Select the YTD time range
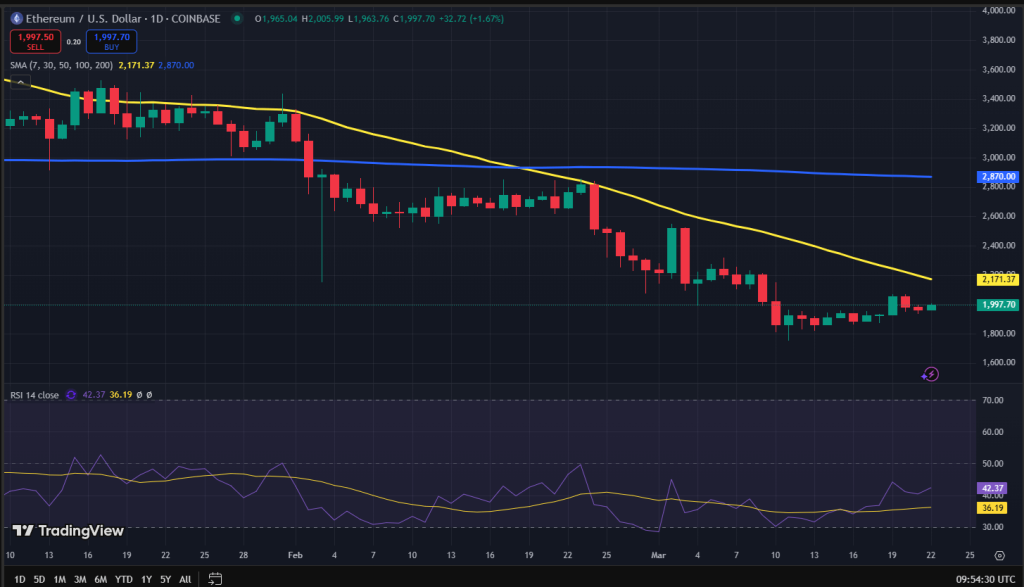The width and height of the screenshot is (1024, 587). click(x=123, y=579)
